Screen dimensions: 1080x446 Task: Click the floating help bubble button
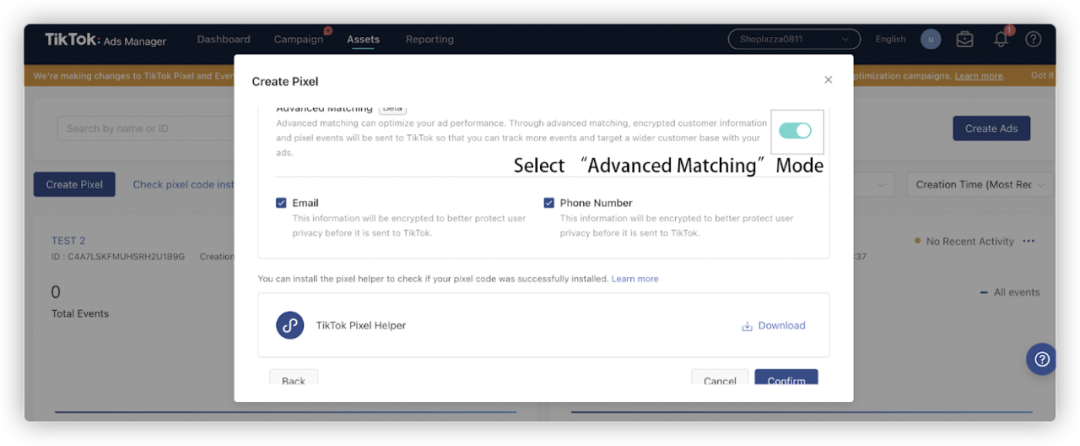[x=1041, y=359]
